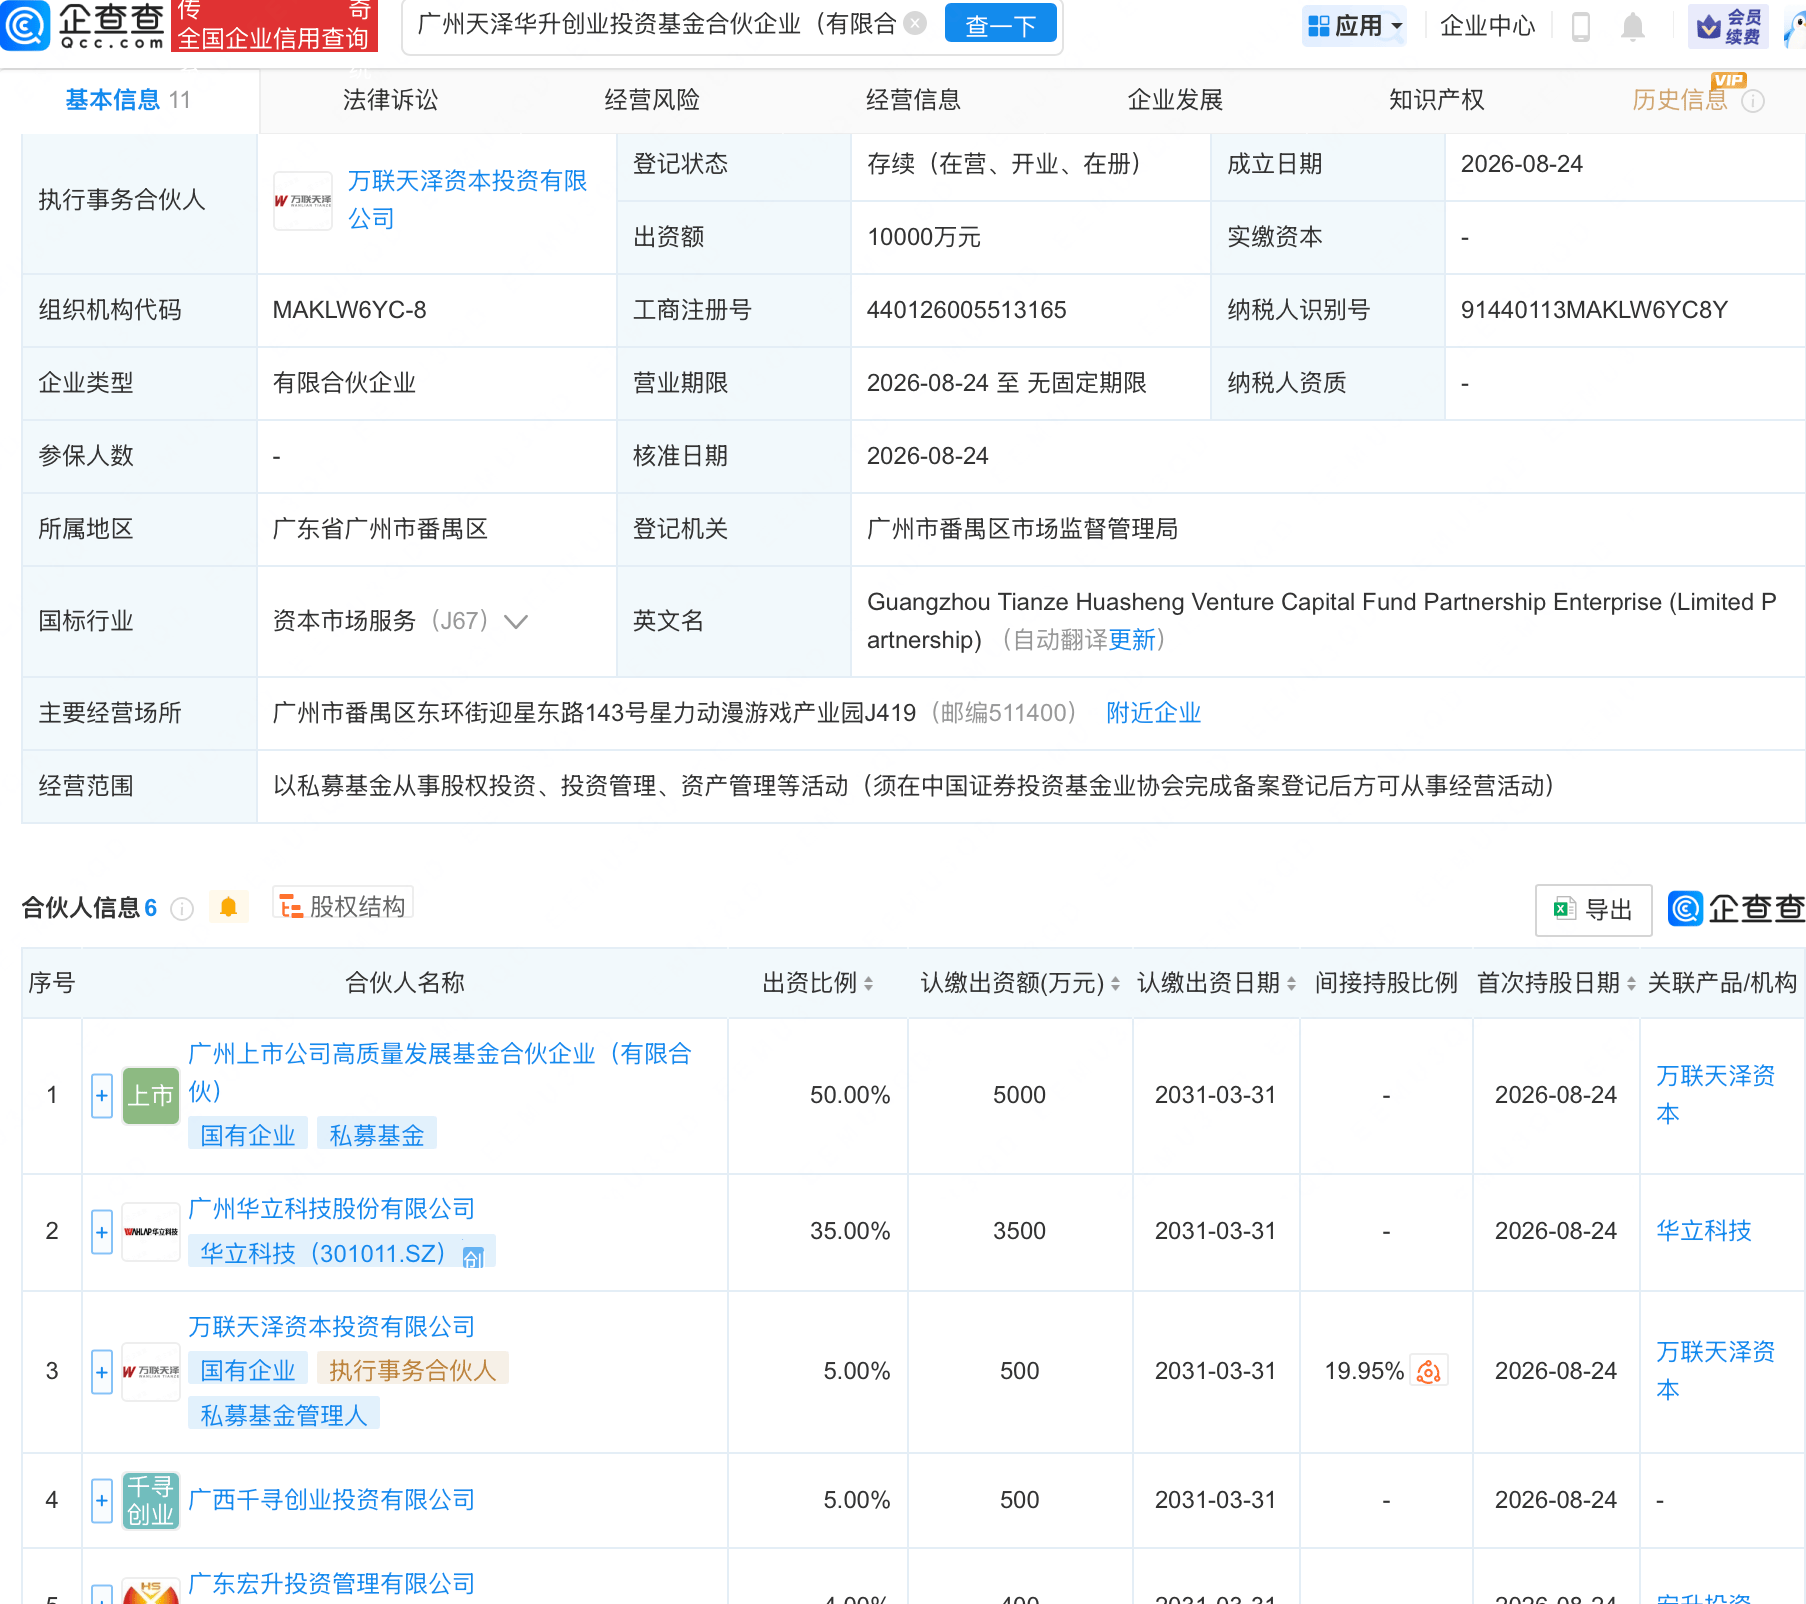This screenshot has width=1806, height=1604.
Task: Click the small icon after 301011.SZ tag
Action: (x=473, y=1256)
